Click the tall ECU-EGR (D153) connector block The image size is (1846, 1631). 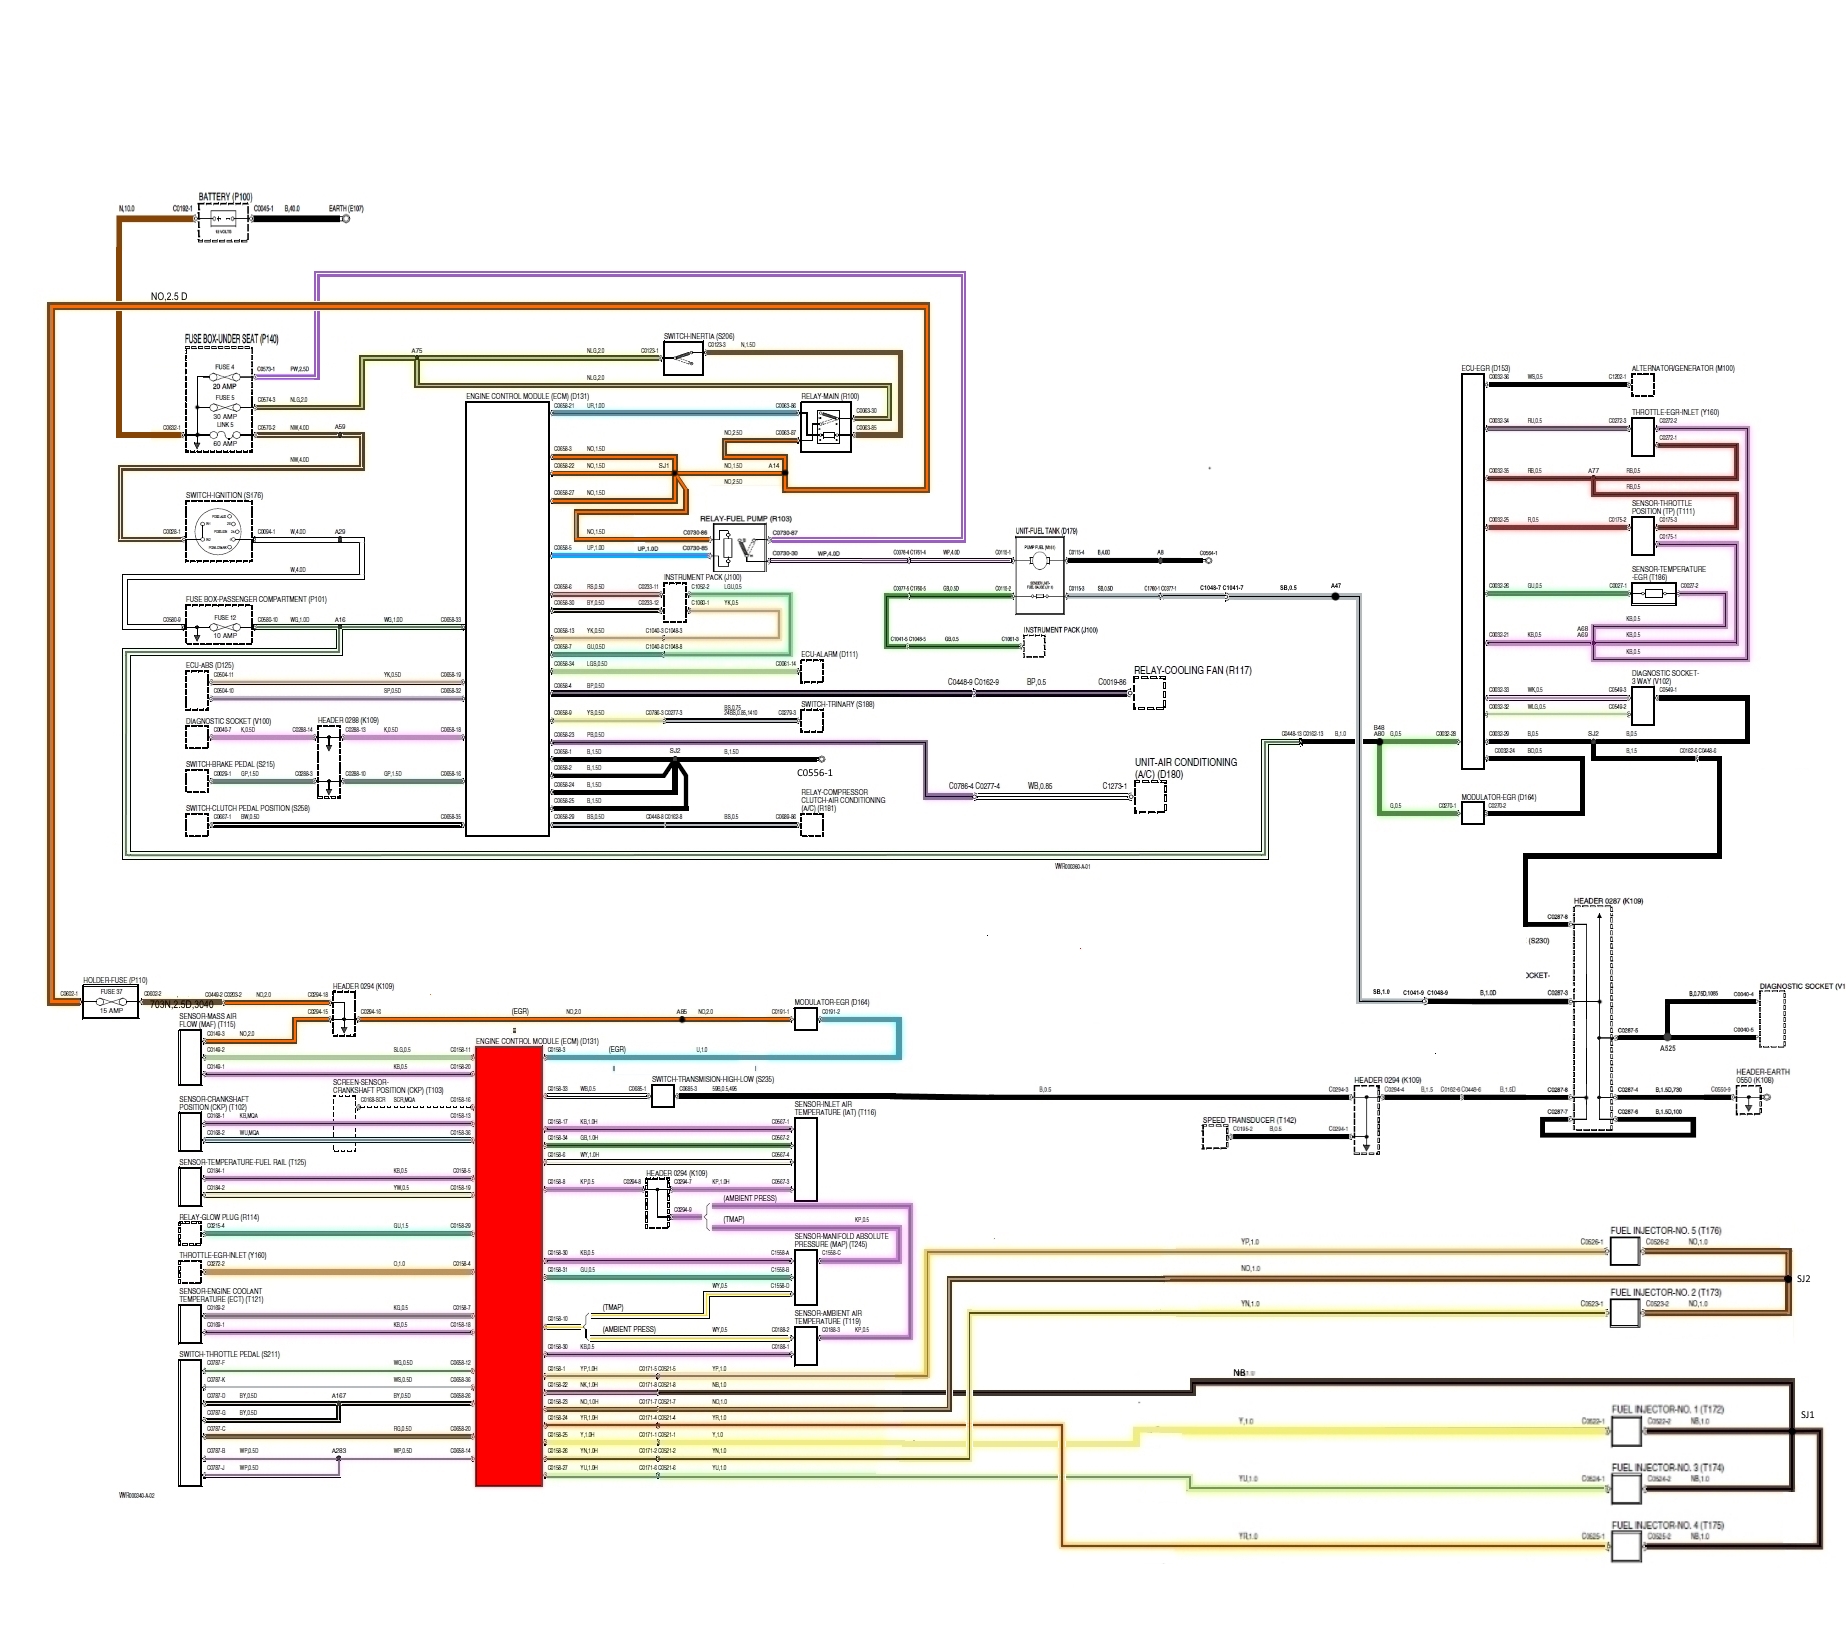click(1472, 570)
